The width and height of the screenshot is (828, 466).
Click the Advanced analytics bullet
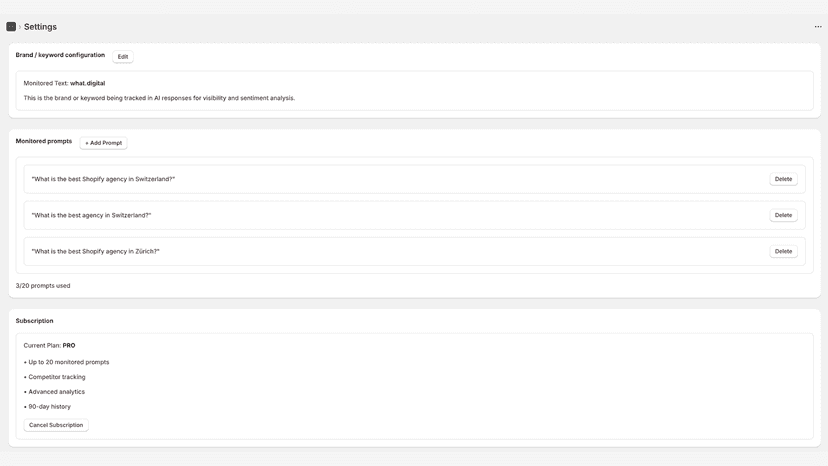pos(54,392)
